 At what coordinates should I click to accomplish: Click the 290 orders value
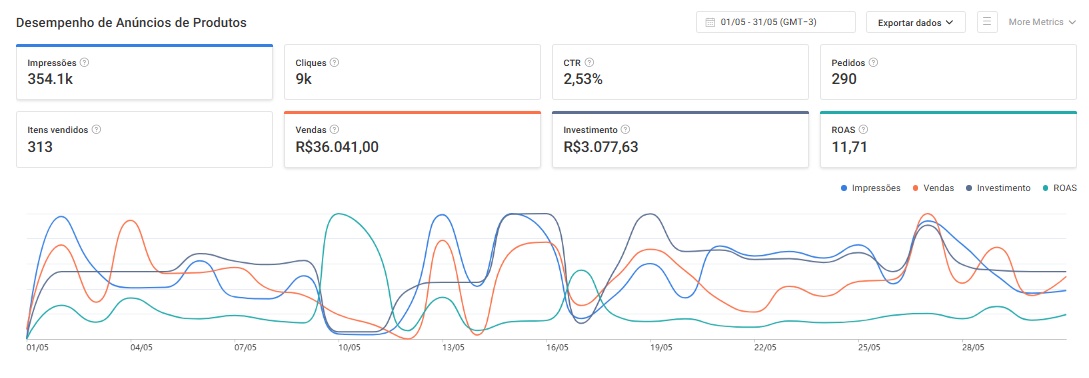[844, 79]
